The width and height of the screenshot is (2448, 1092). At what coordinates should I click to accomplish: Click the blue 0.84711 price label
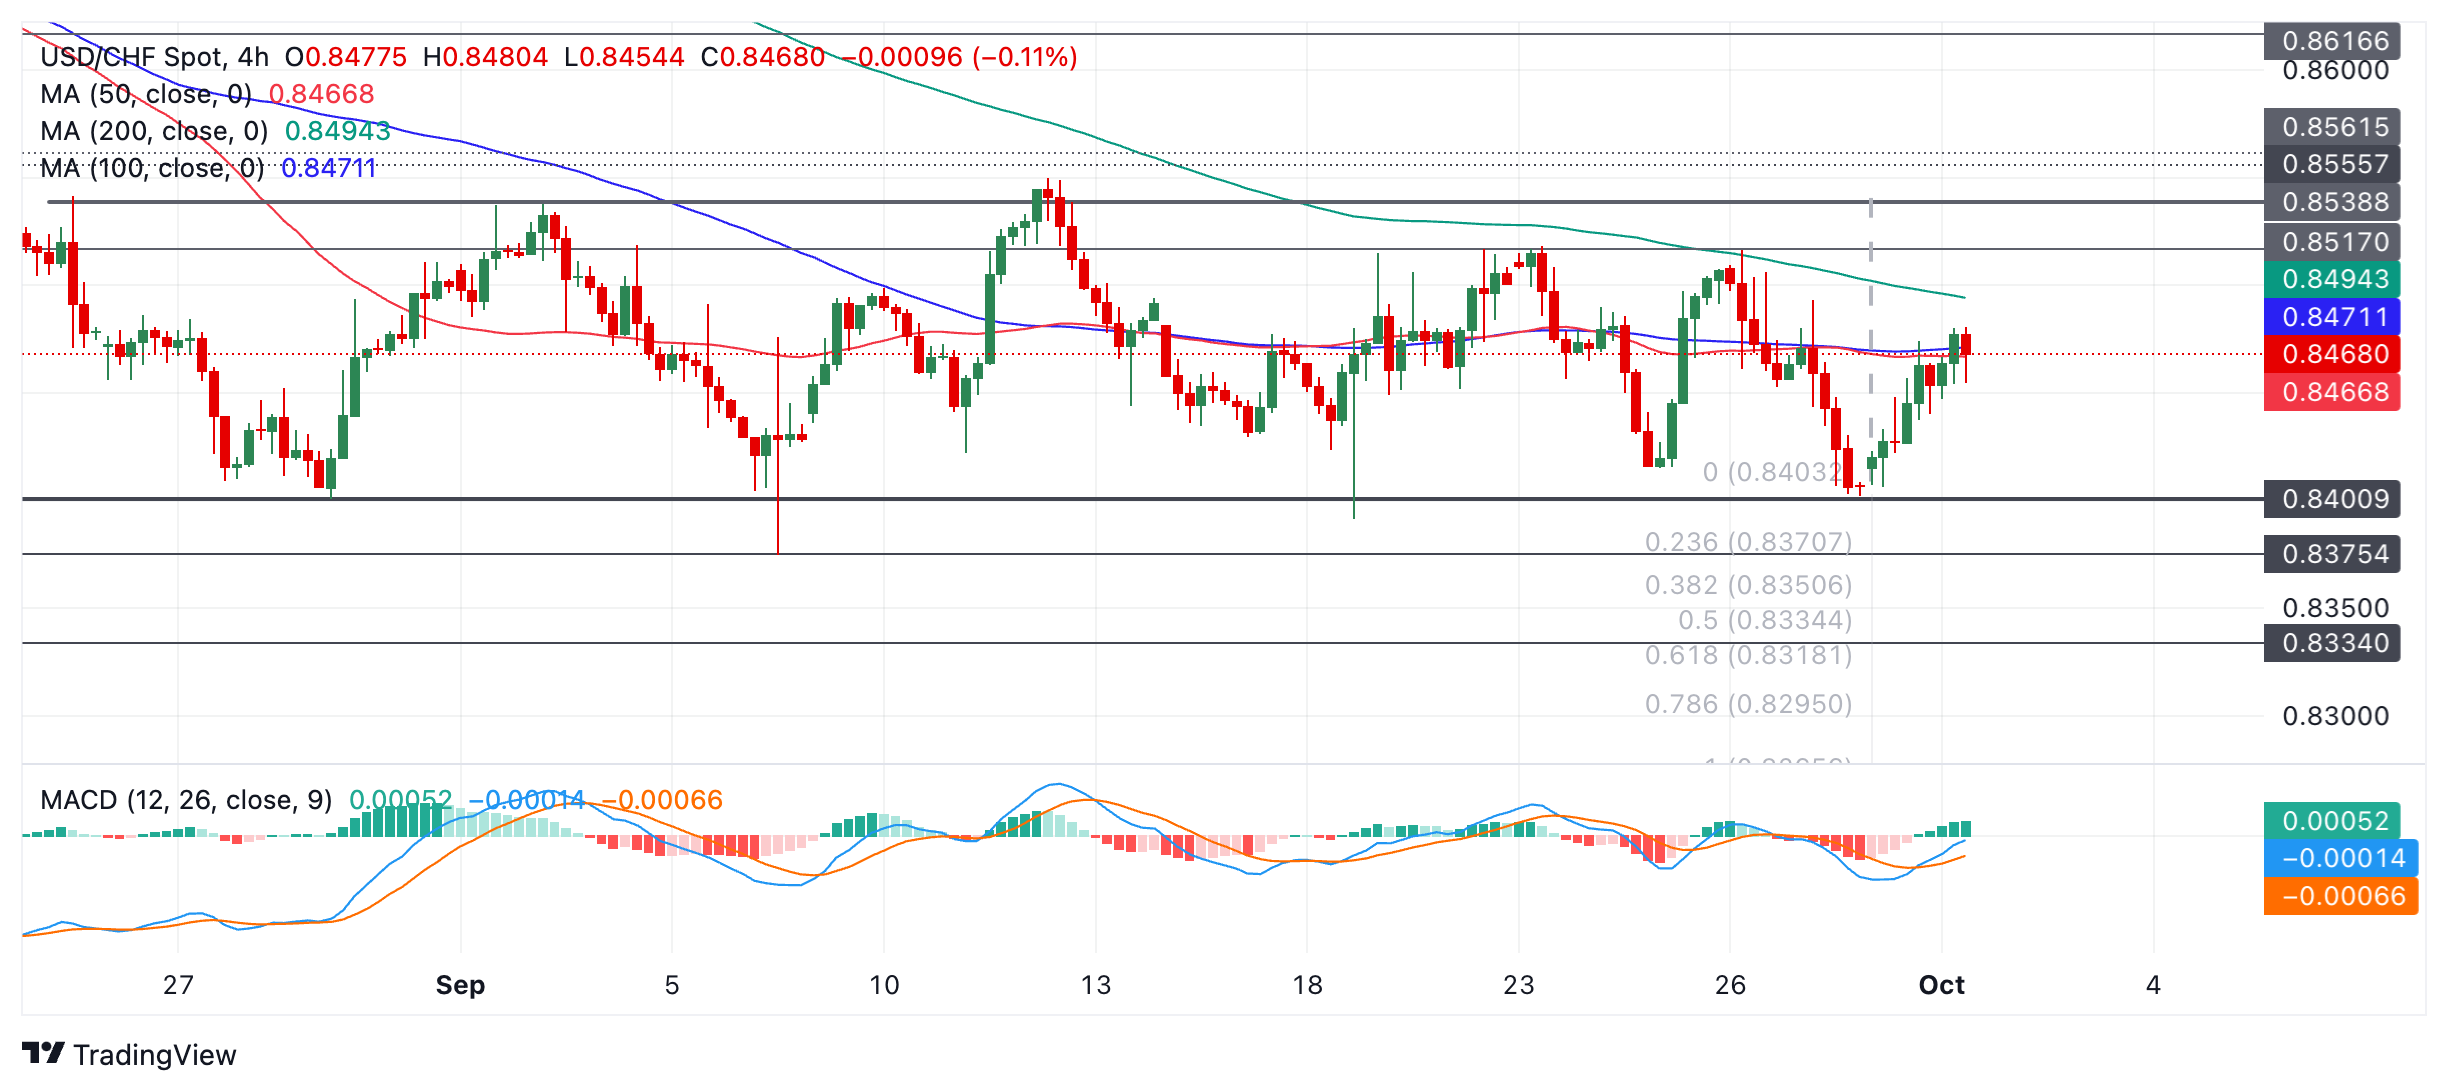point(2331,317)
